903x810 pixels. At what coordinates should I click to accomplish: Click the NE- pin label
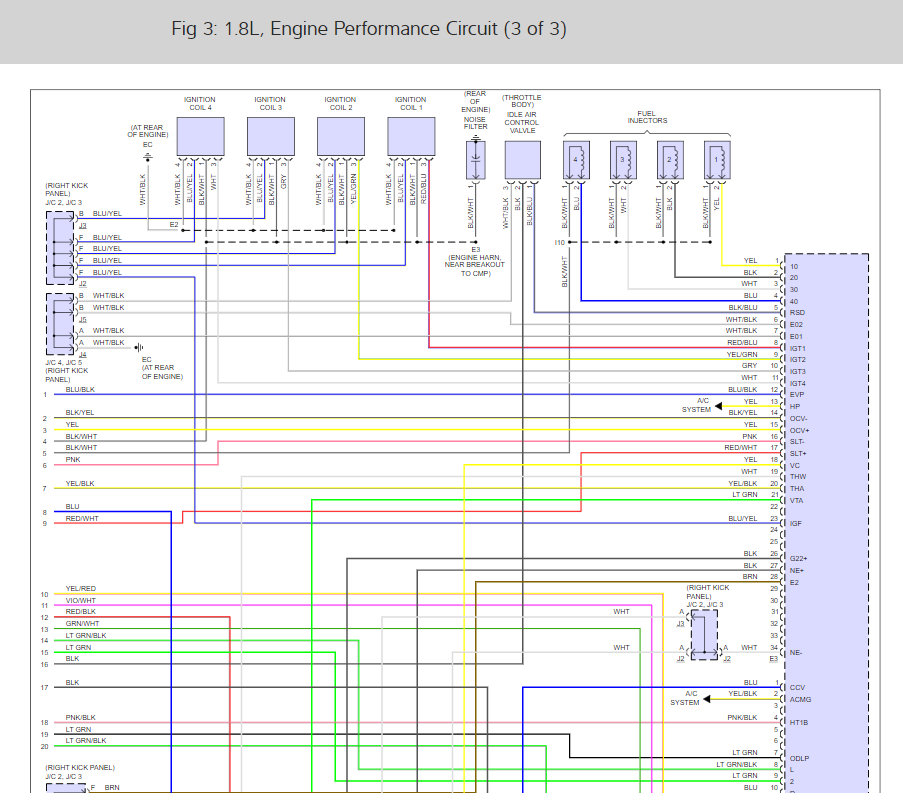tap(796, 653)
